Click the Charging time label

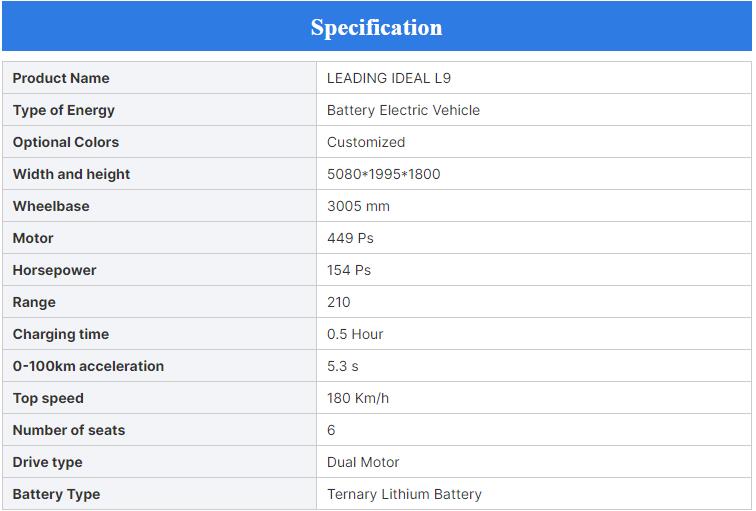tap(61, 334)
